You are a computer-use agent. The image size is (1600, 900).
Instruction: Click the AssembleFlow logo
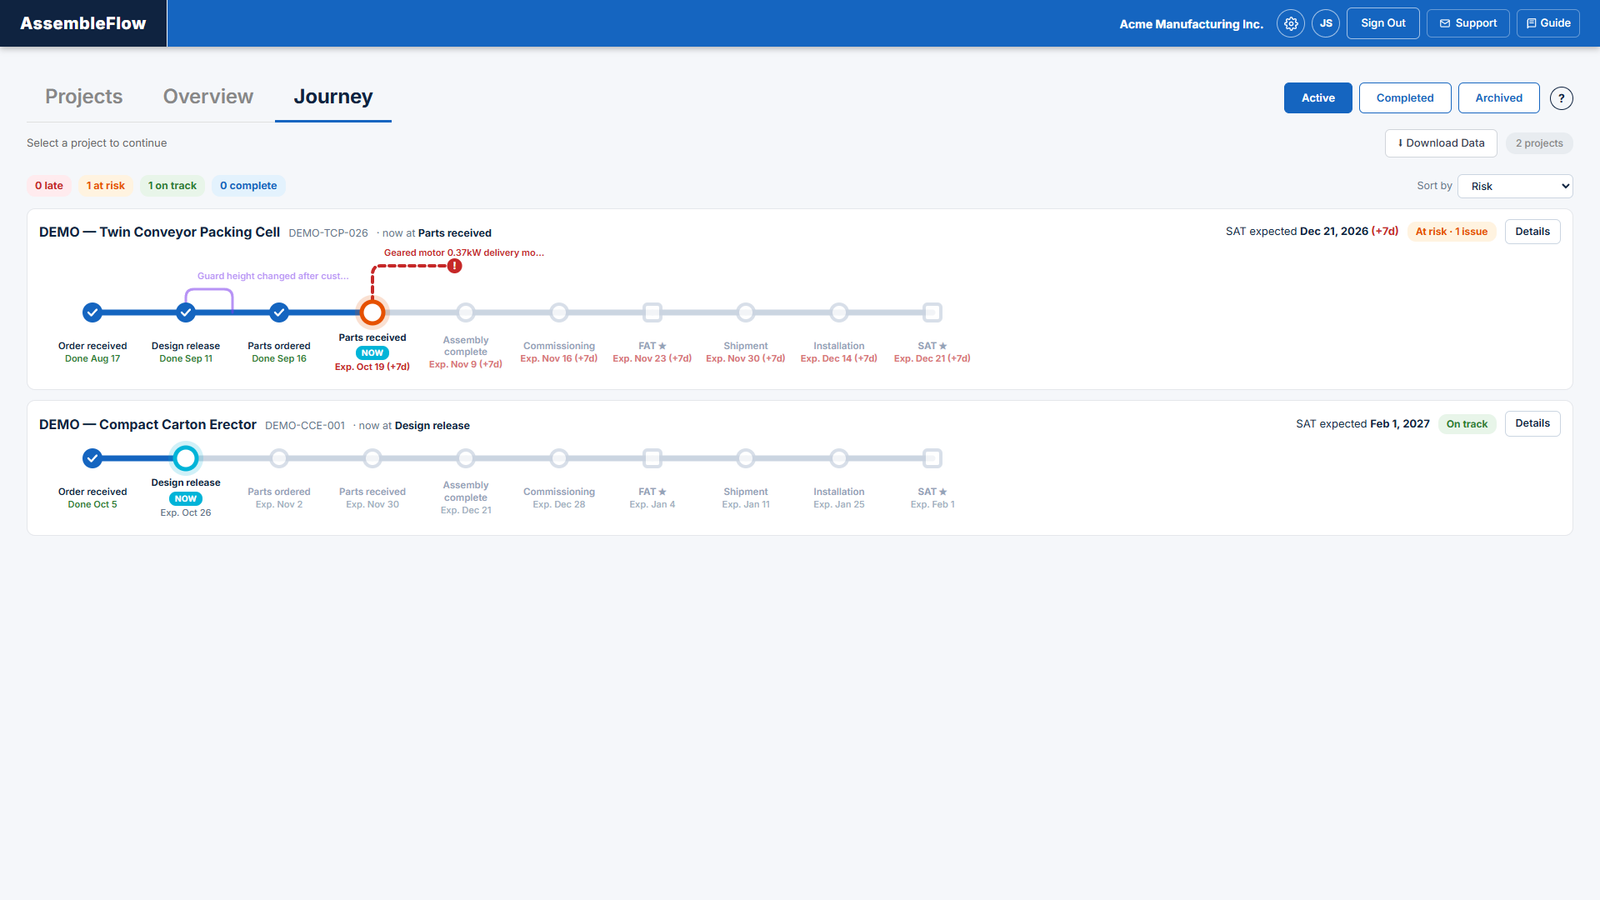click(83, 23)
